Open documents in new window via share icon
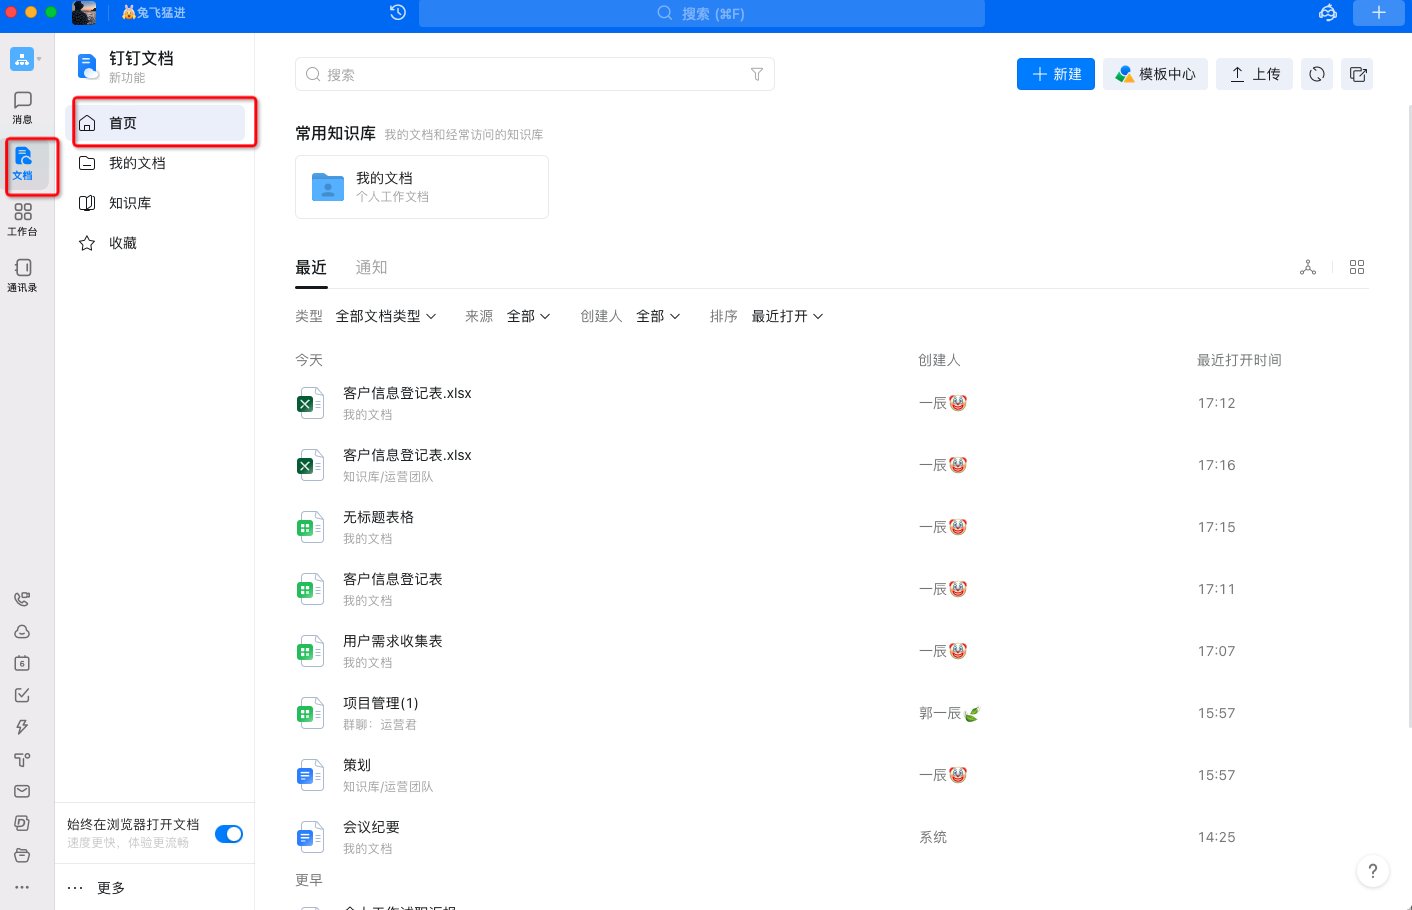Screen dimensions: 1412x910 tap(1357, 73)
